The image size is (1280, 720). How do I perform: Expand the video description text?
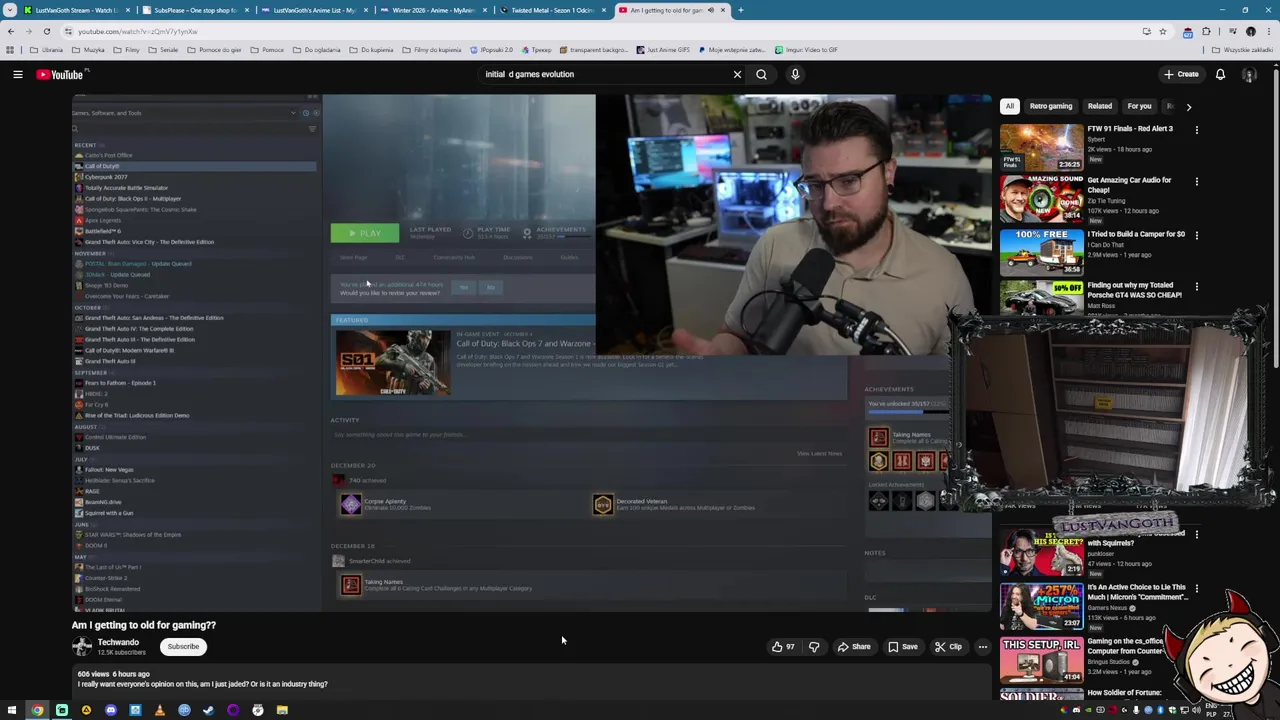[x=203, y=684]
